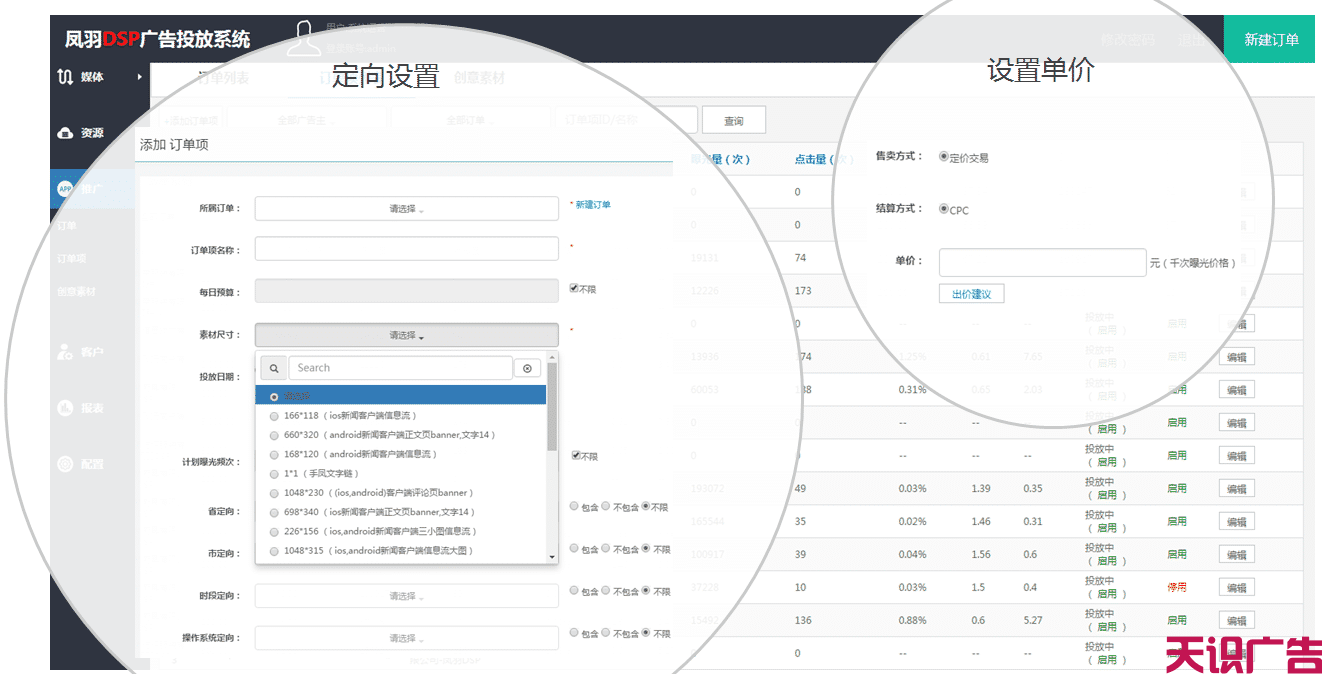1322x674 pixels.
Task: Click 退出 logout in the top header
Action: [1191, 40]
